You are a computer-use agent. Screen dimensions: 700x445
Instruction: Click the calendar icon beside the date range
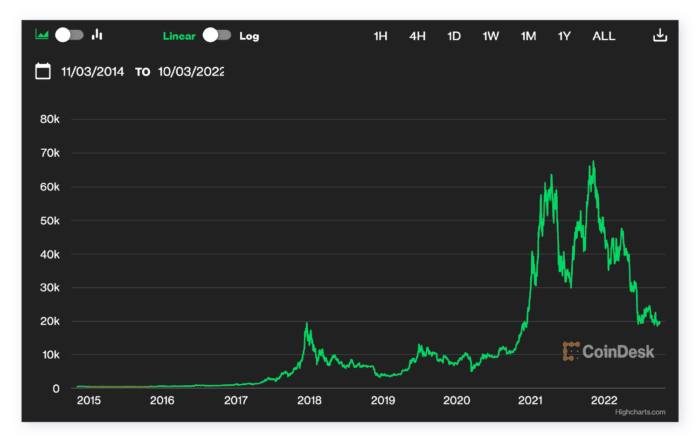tap(43, 71)
